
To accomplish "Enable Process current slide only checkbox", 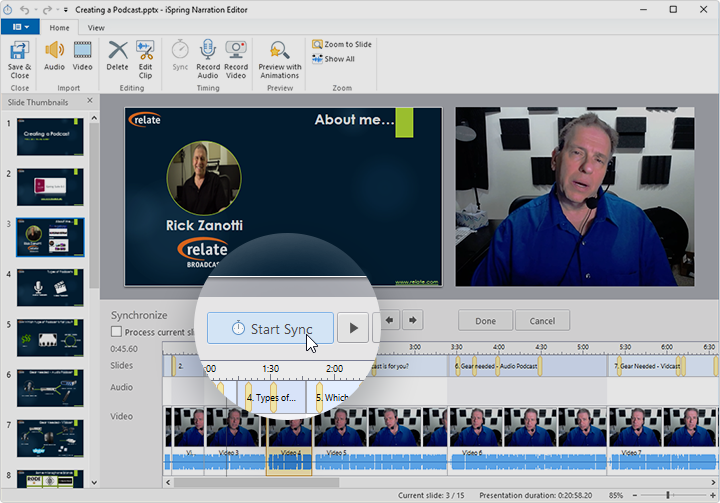I will coord(117,331).
